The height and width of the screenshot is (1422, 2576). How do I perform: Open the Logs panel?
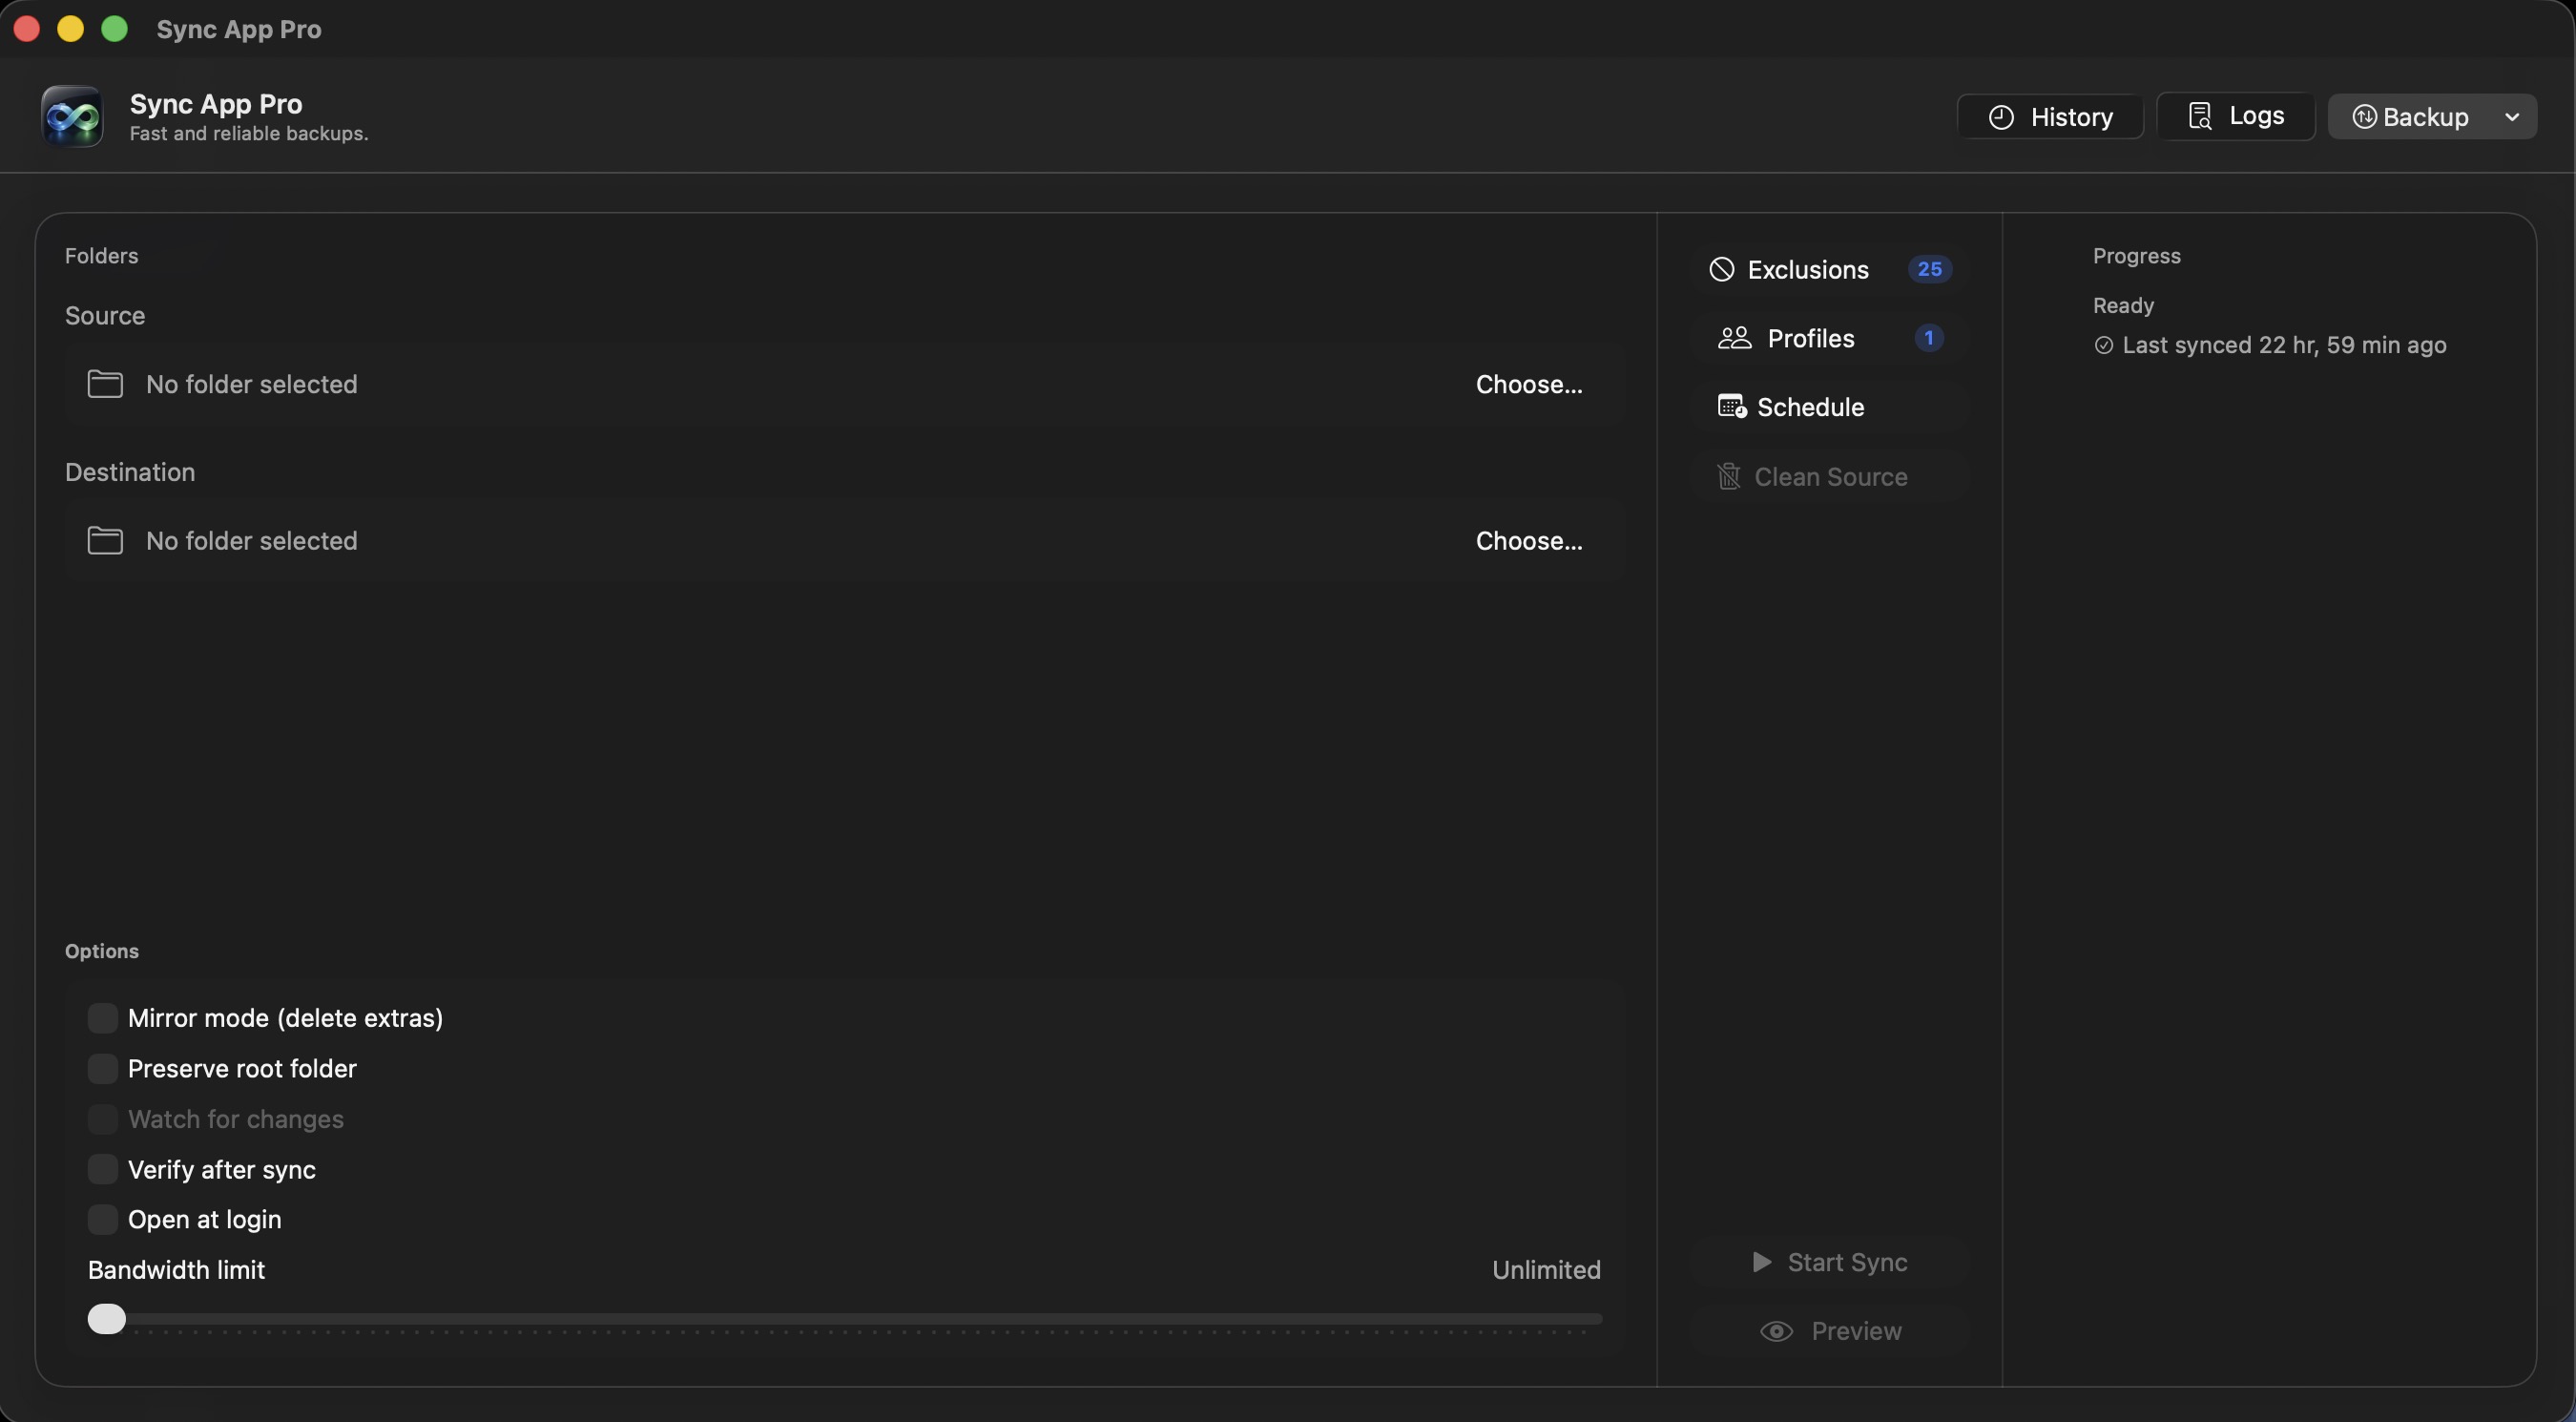pyautogui.click(x=2235, y=116)
